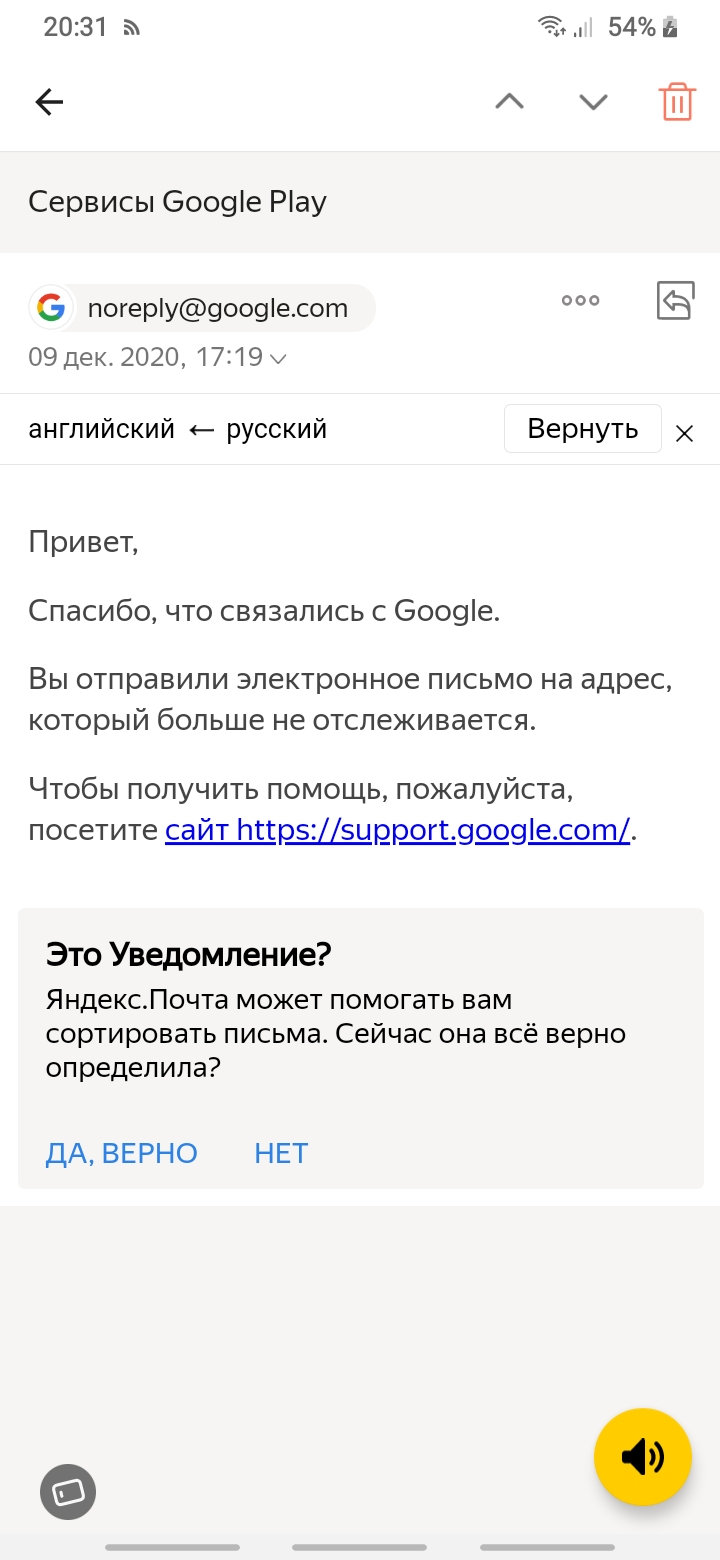The image size is (720, 1560).
Task: Confirm with ДА, ВЕРНО
Action: coord(122,1153)
